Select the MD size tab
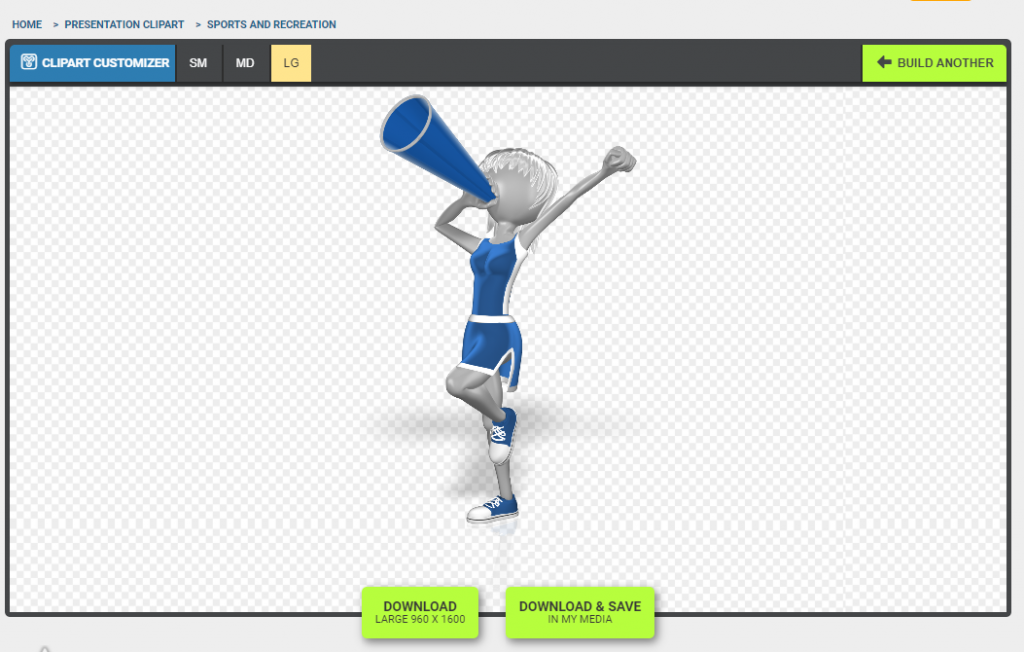 click(x=245, y=63)
